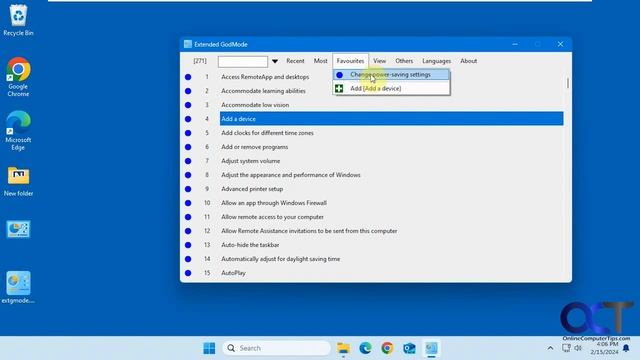Screen dimensions: 640x360
Task: Select highlighted Add a device row
Action: pyautogui.click(x=391, y=119)
